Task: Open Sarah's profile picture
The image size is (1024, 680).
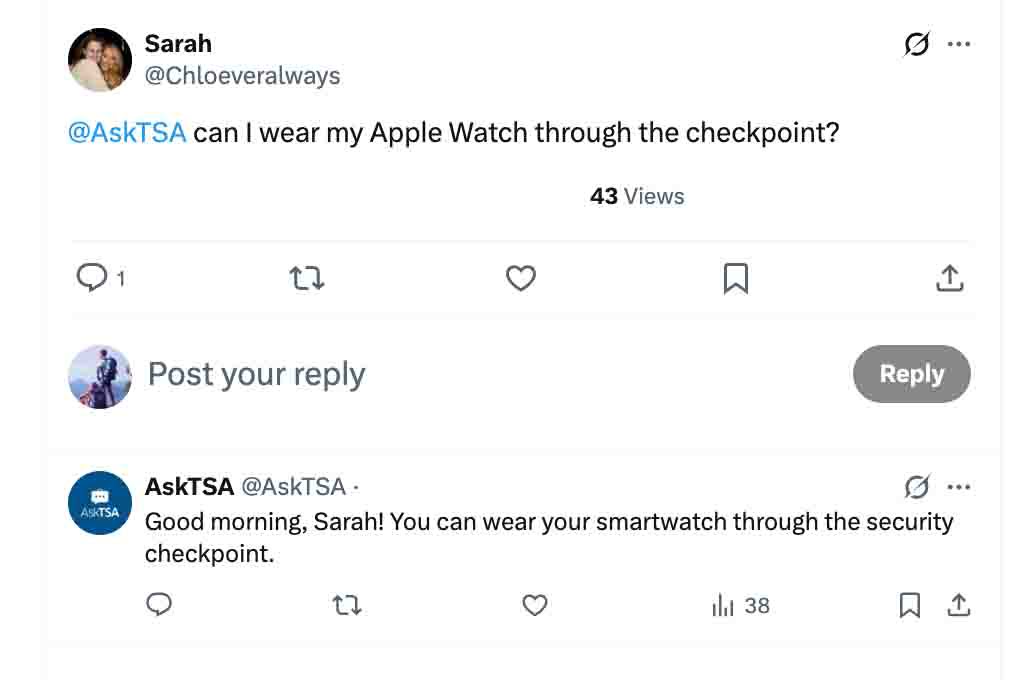Action: click(x=99, y=60)
